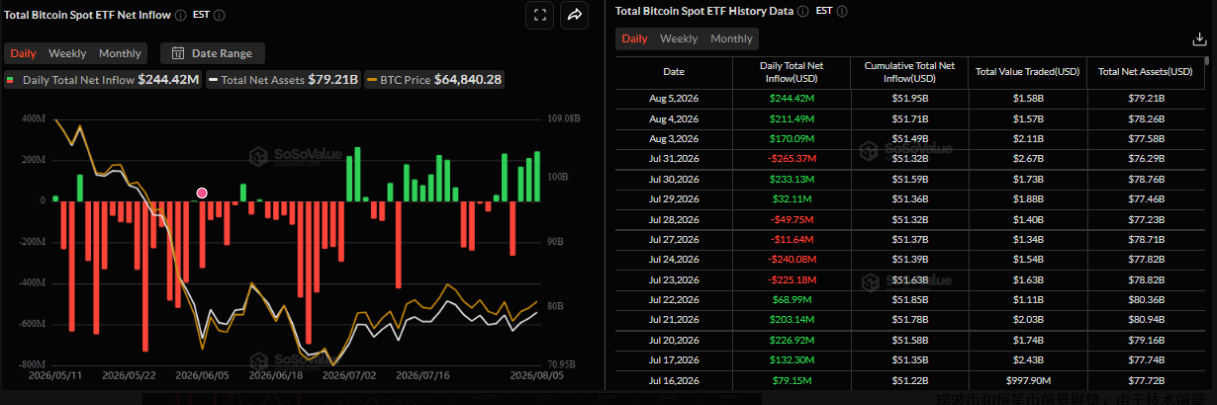Switch History Data table to Weekly
1217x405 pixels.
tap(679, 39)
